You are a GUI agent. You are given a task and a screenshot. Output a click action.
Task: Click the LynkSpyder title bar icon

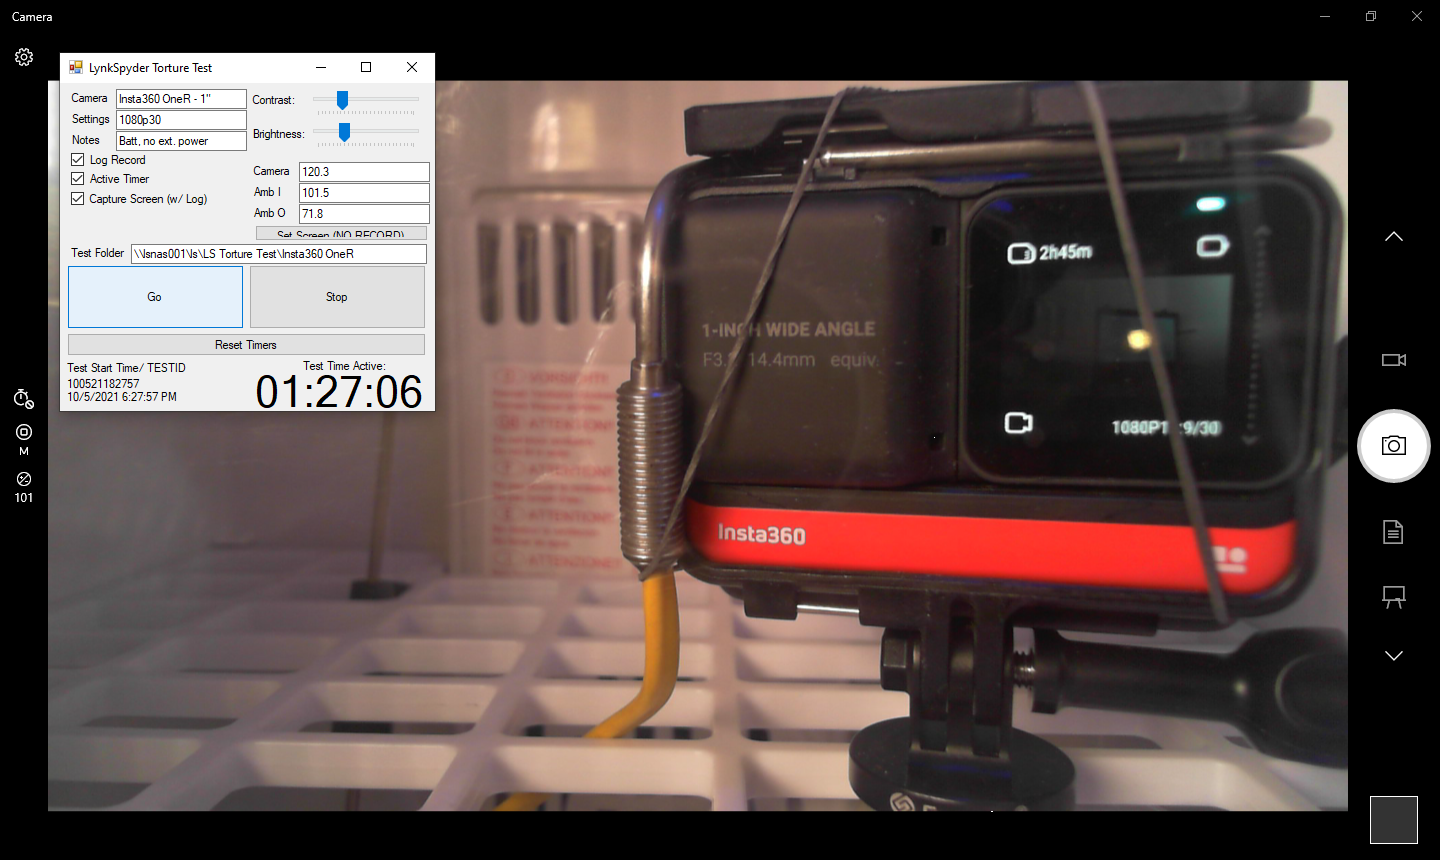(75, 67)
